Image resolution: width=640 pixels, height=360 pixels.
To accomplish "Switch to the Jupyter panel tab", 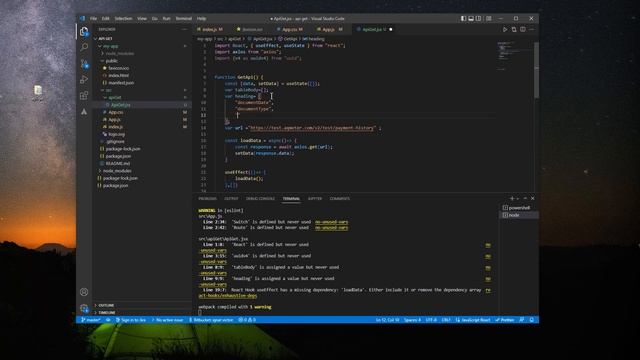I will point(315,198).
